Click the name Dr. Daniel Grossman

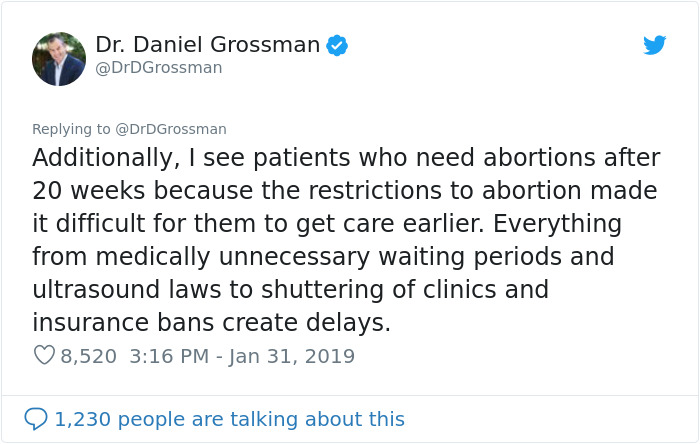click(208, 45)
